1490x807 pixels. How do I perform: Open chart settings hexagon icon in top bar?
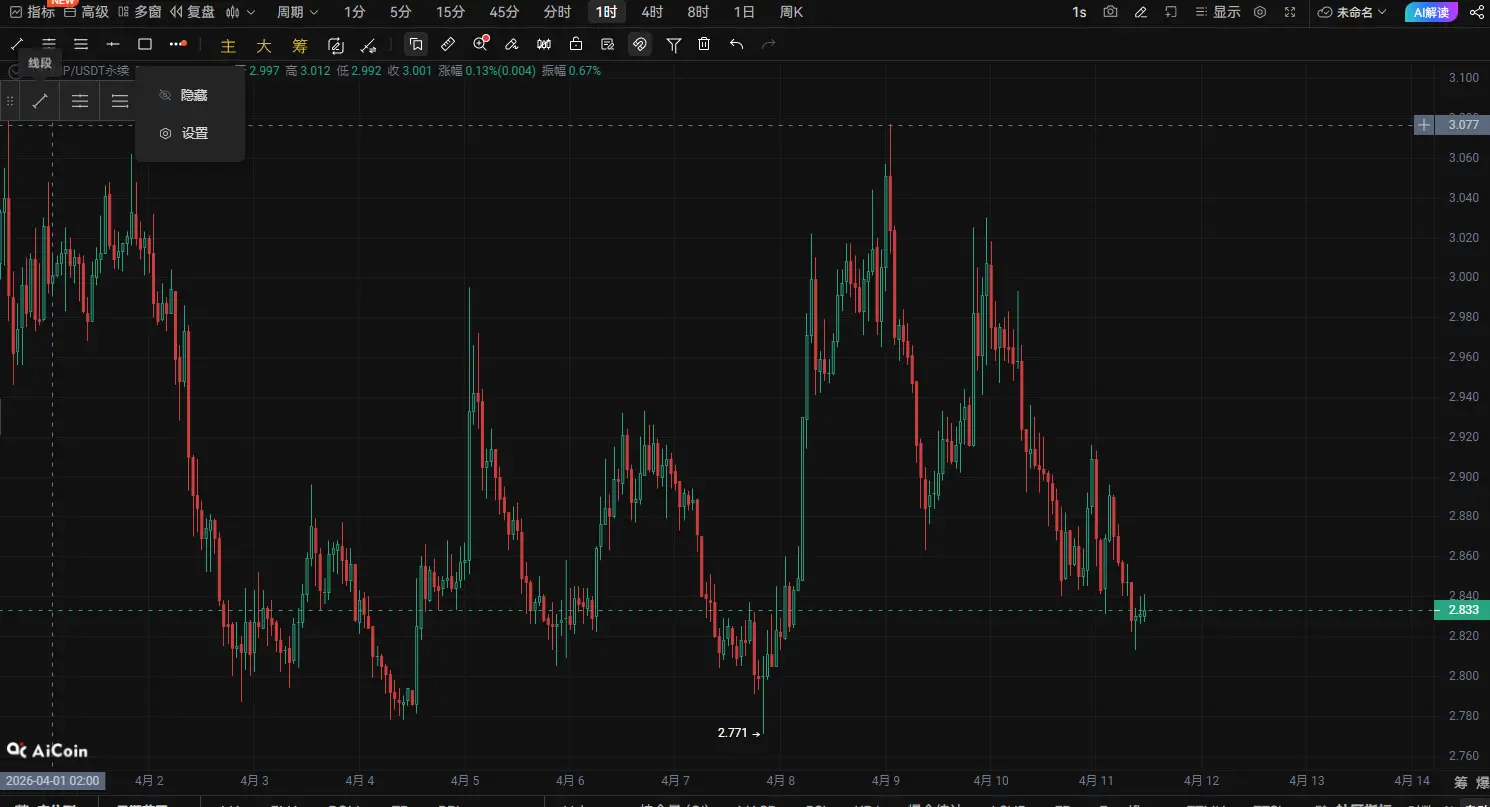pyautogui.click(x=1260, y=12)
